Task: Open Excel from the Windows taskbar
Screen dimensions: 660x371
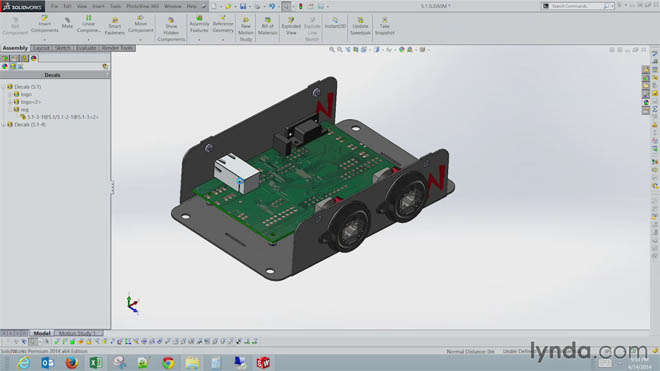Action: pyautogui.click(x=96, y=362)
